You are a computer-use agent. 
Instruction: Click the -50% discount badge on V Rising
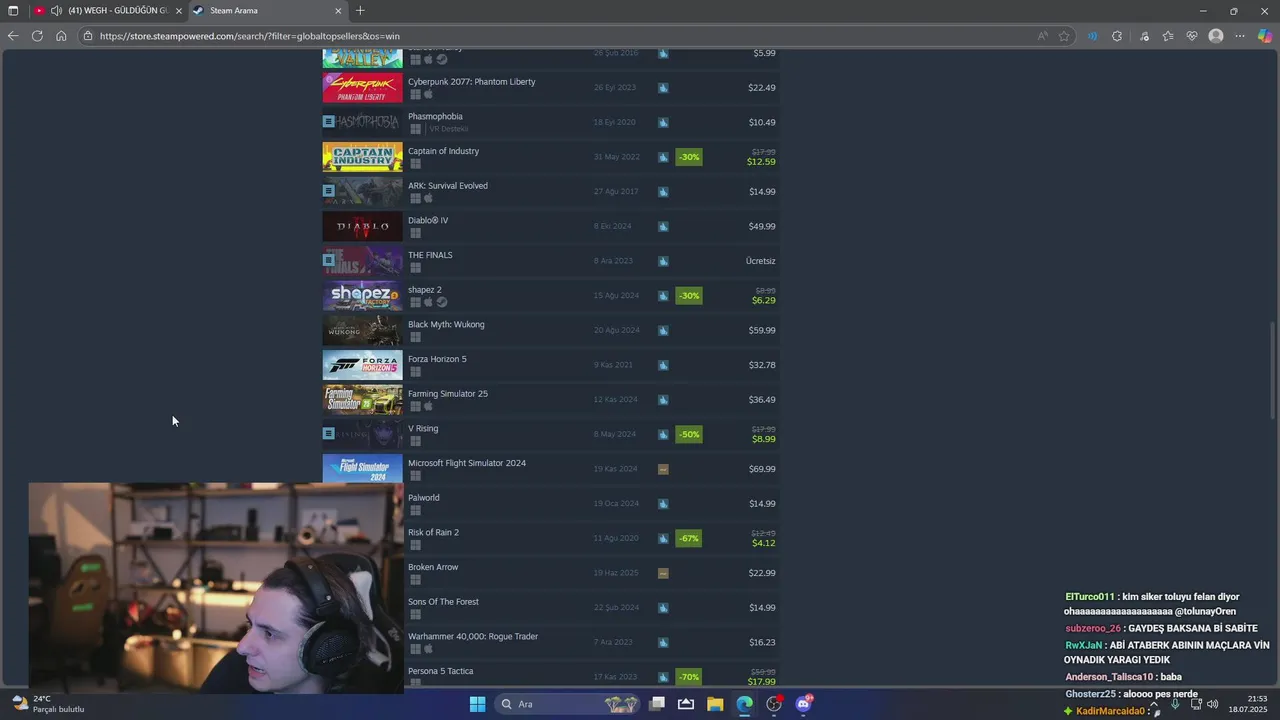tap(688, 434)
